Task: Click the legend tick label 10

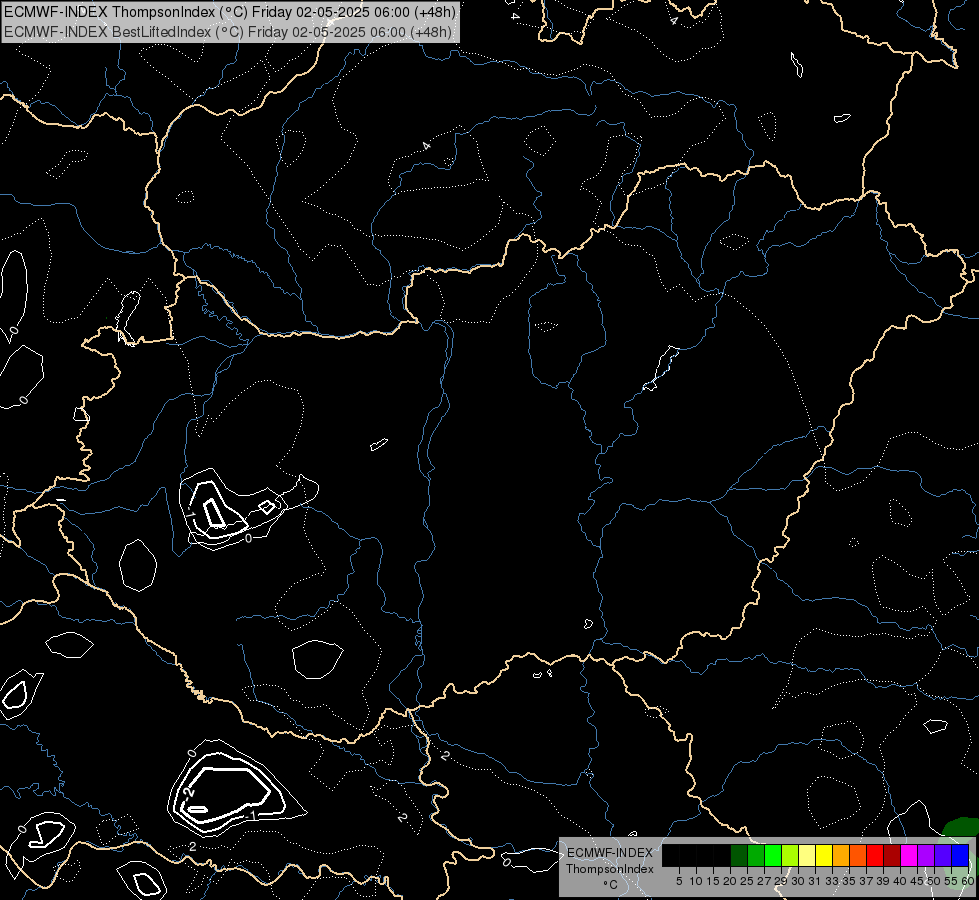Action: (696, 881)
